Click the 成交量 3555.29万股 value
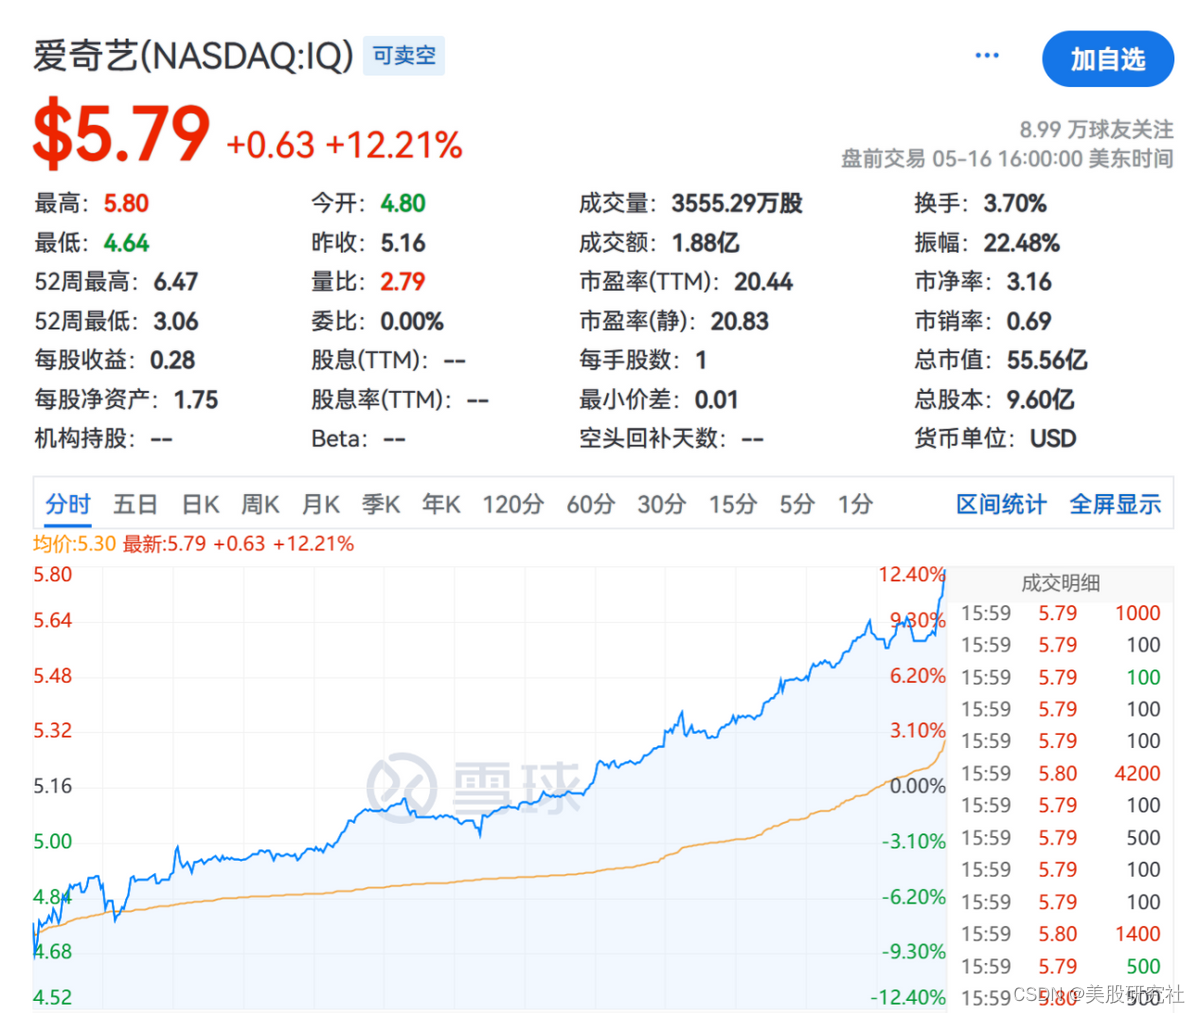Screen dimensions: 1200x1013 pos(737,204)
